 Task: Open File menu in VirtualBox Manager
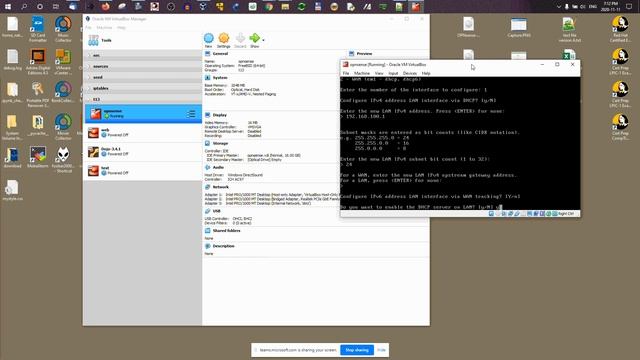coord(89,28)
